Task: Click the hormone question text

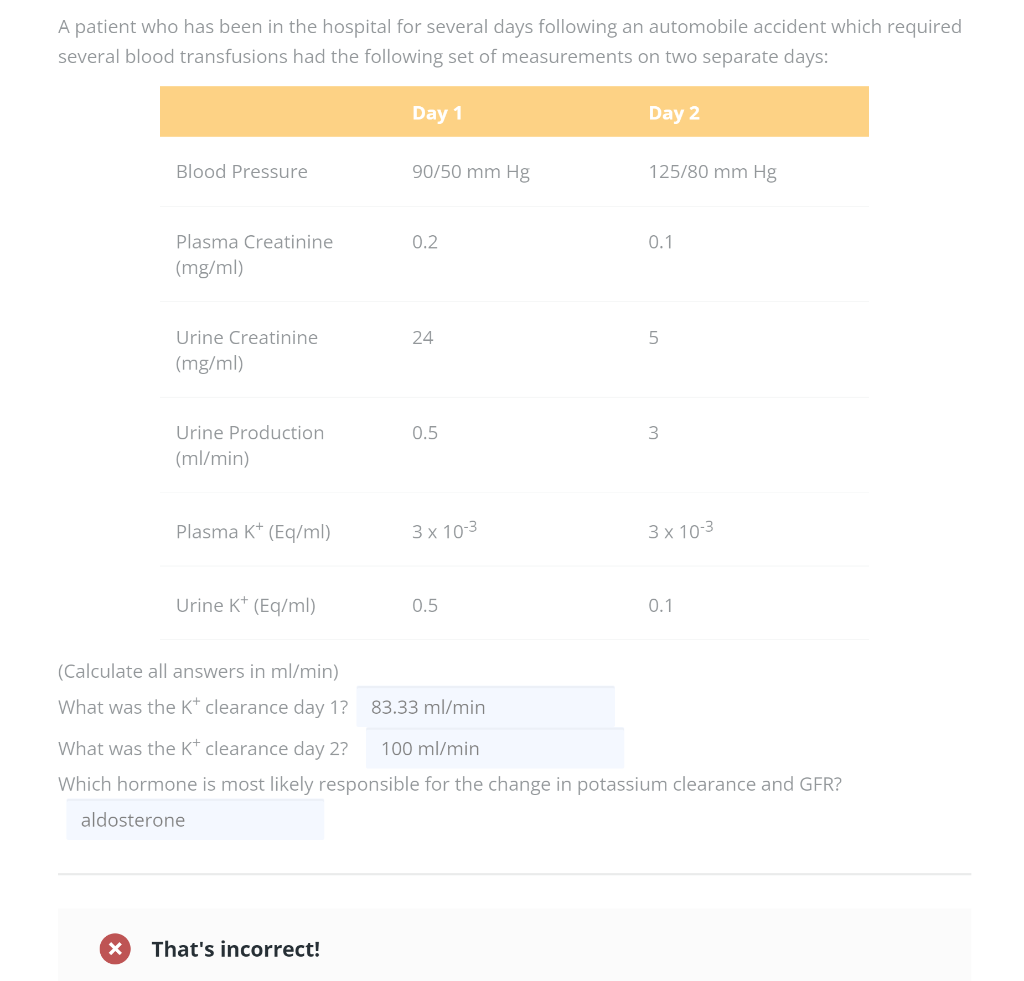Action: click(x=450, y=784)
